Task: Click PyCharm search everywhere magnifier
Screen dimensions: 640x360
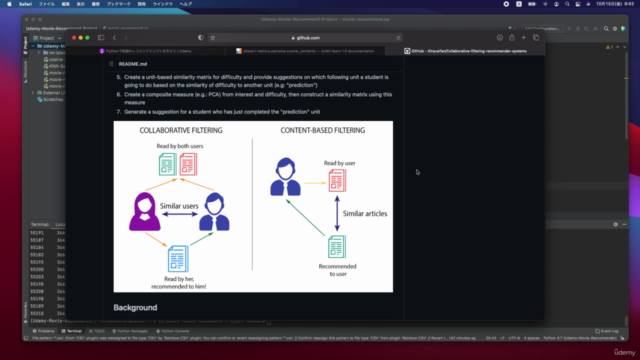Action: [606, 29]
